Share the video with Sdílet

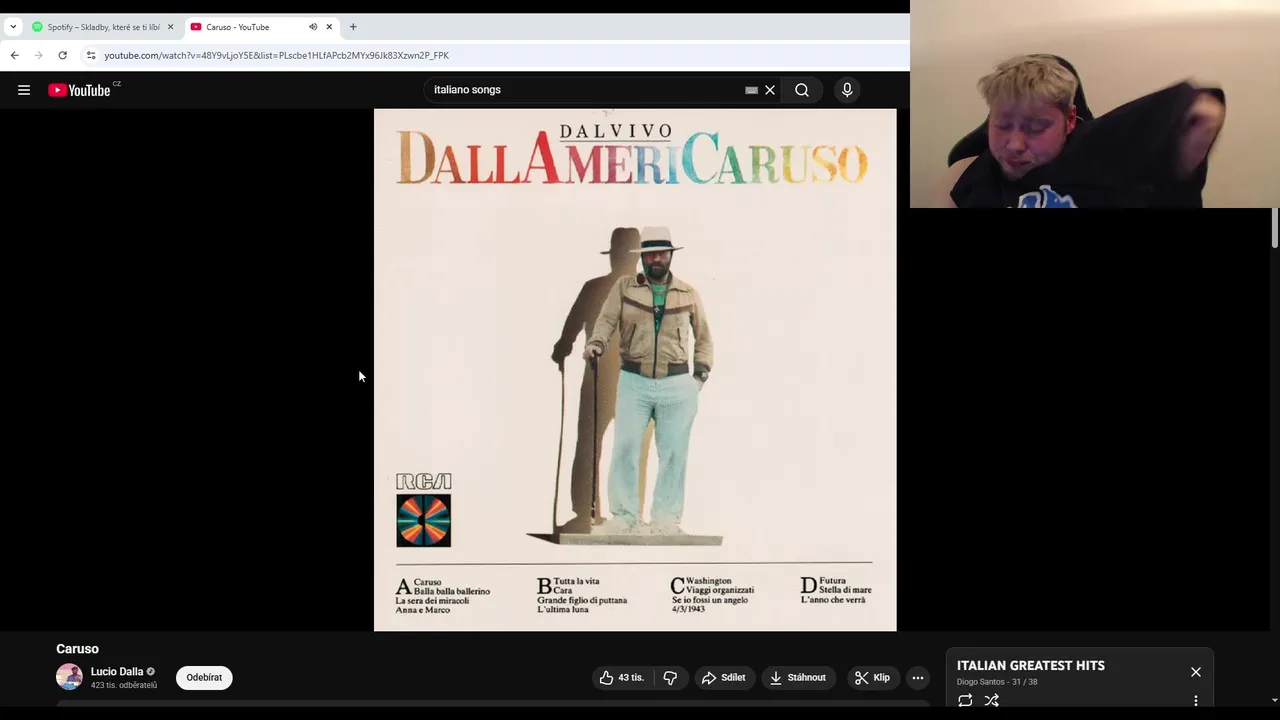723,677
